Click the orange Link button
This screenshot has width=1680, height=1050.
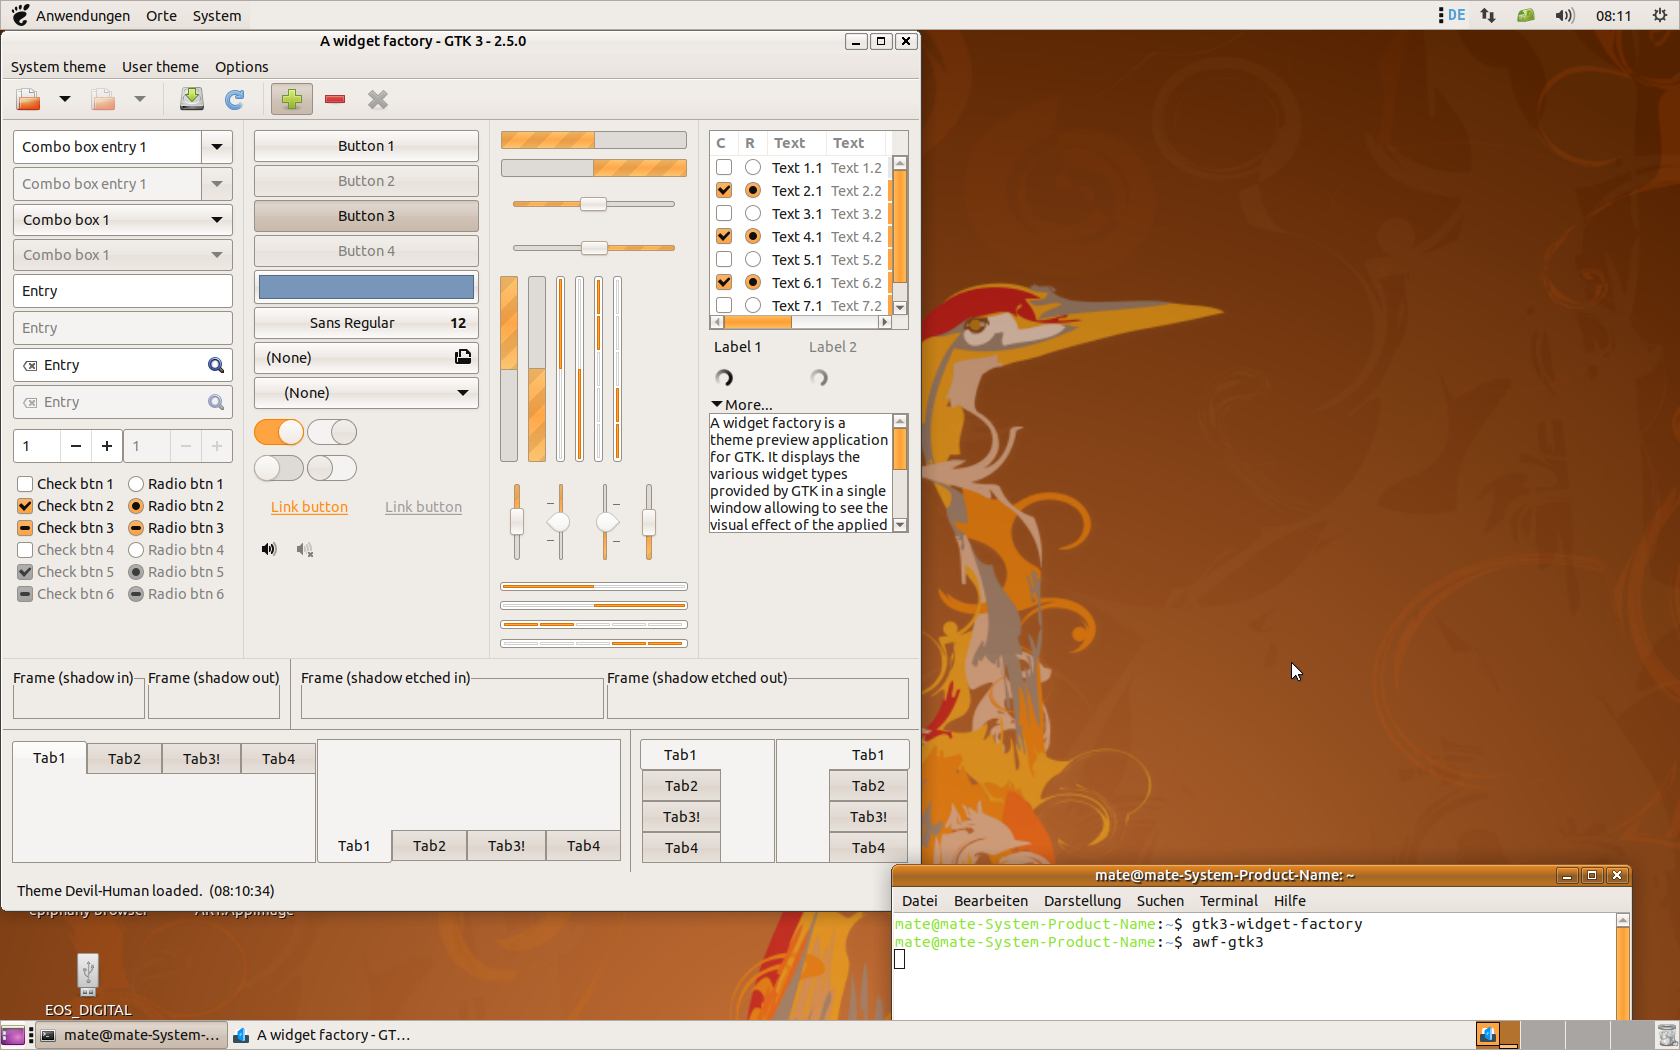tap(309, 507)
